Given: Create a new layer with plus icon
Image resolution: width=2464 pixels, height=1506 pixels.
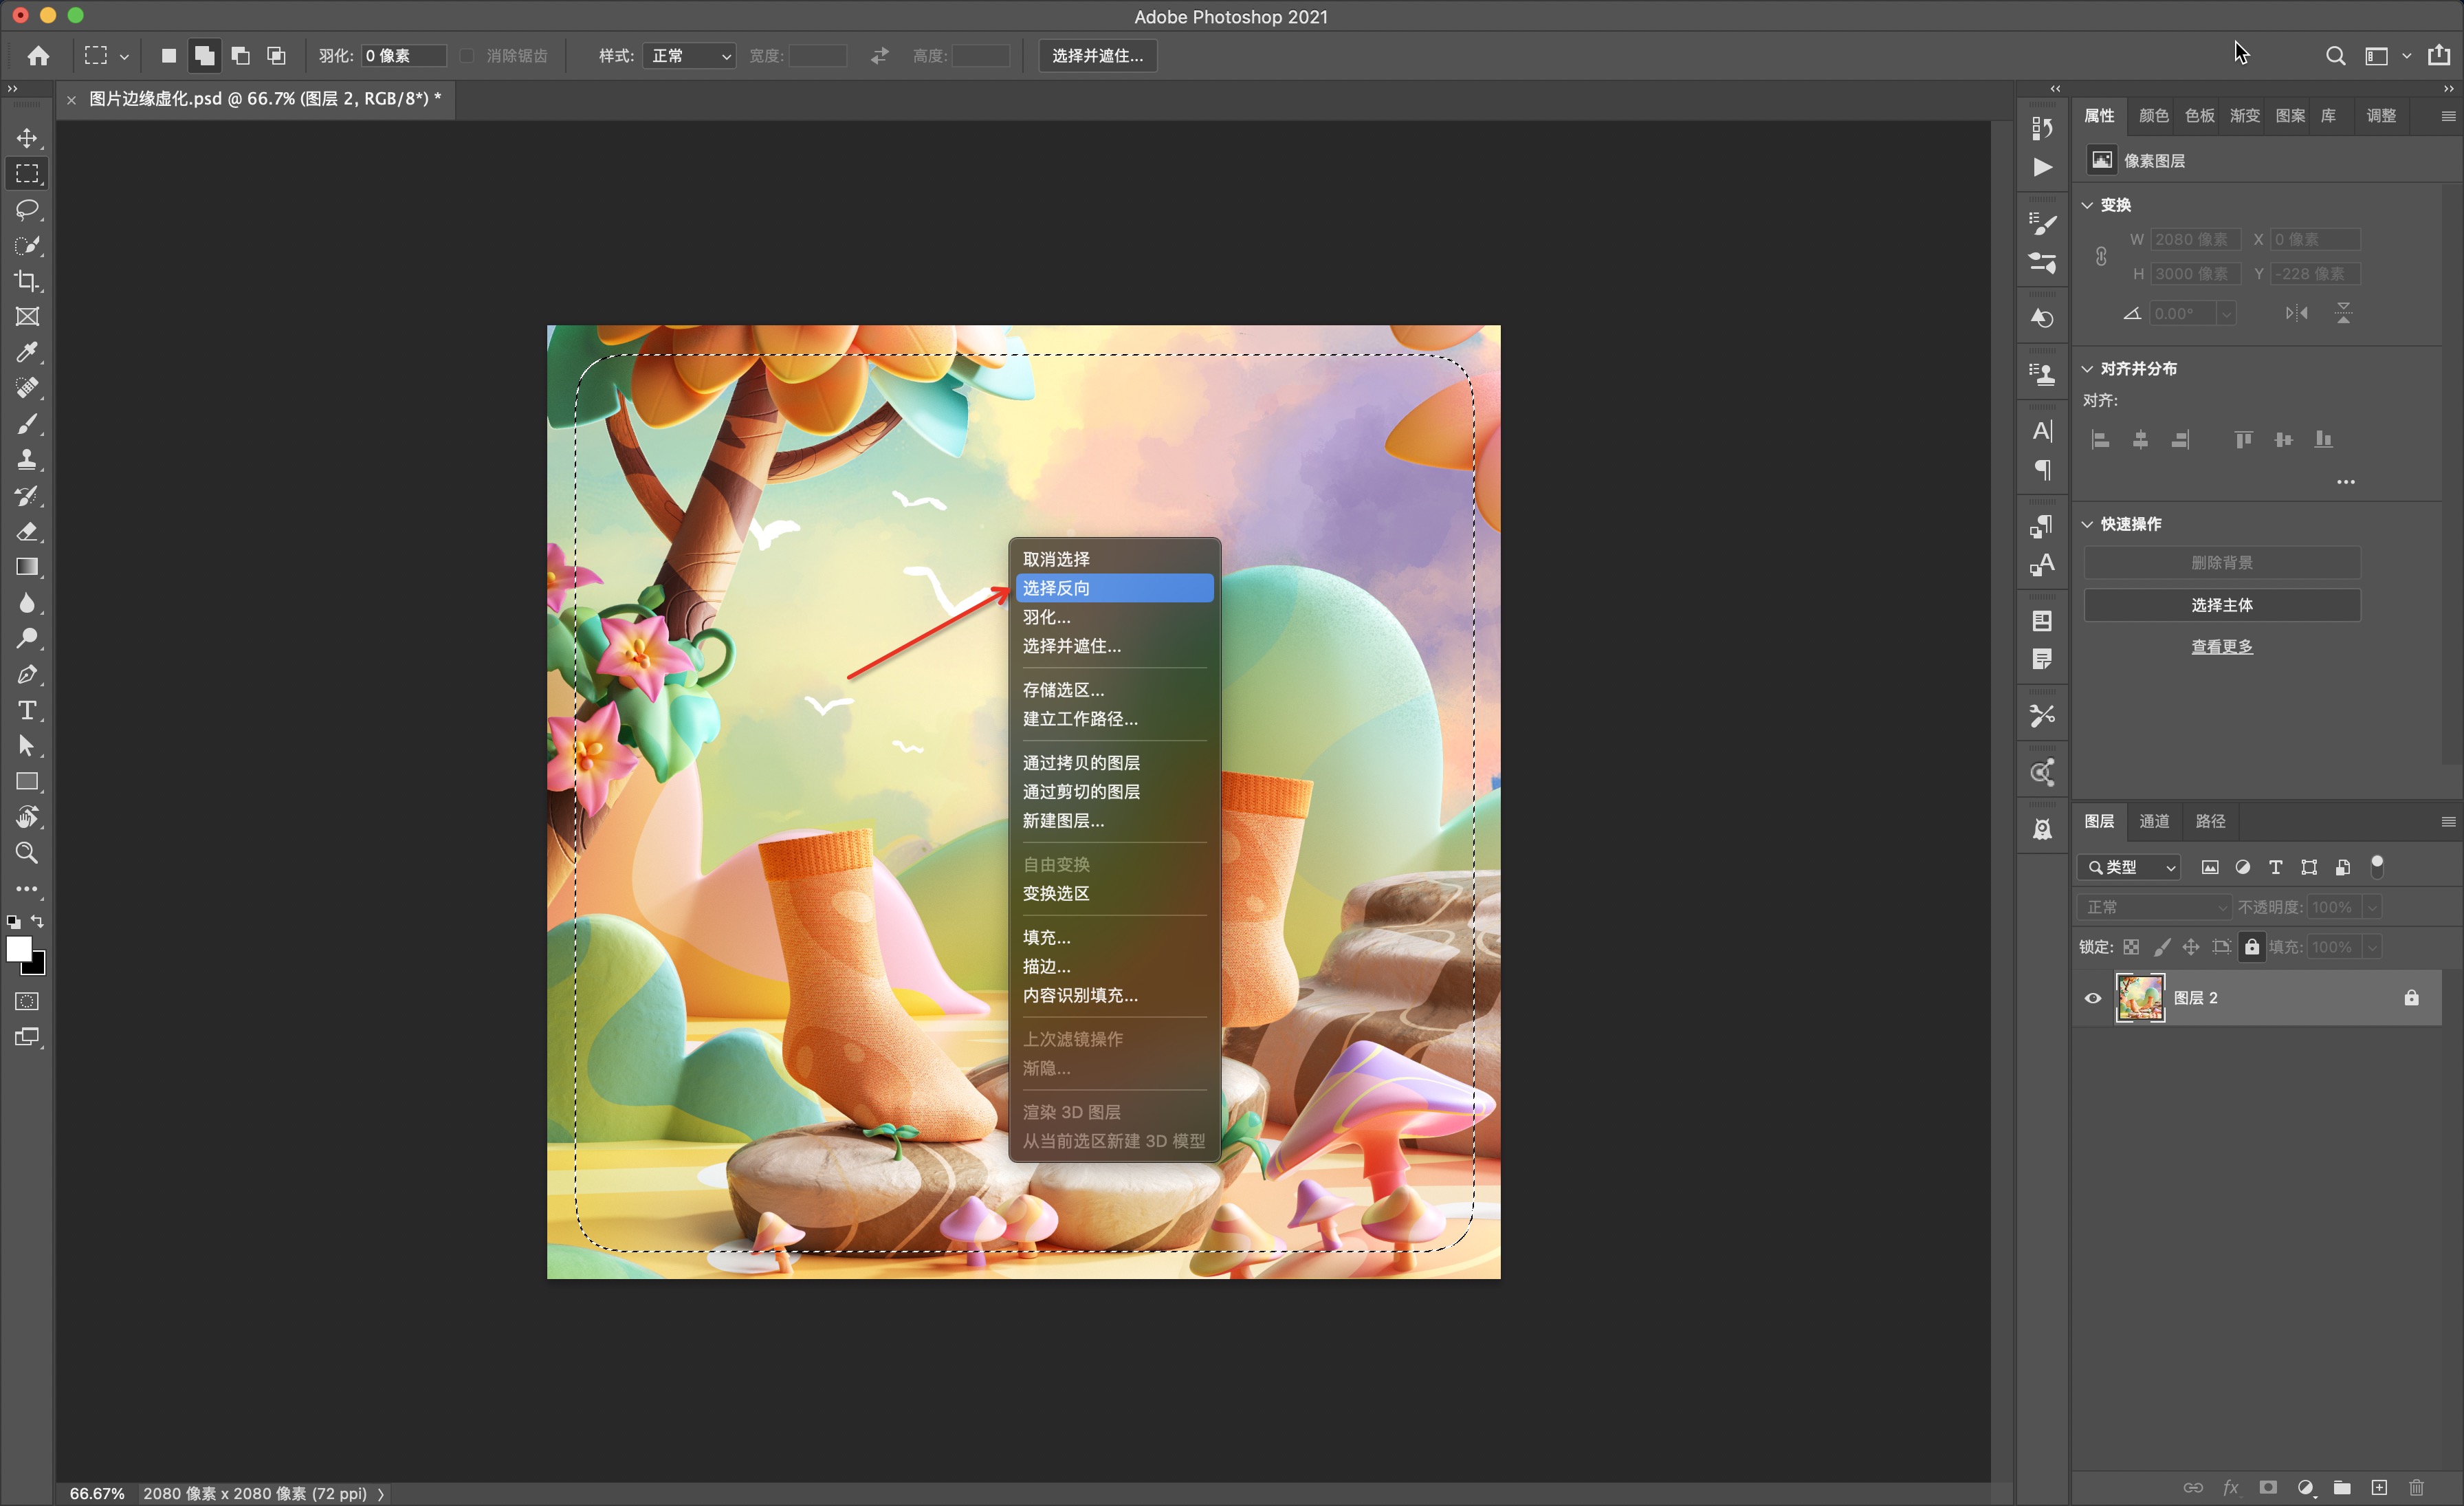Looking at the screenshot, I should pyautogui.click(x=2379, y=1487).
